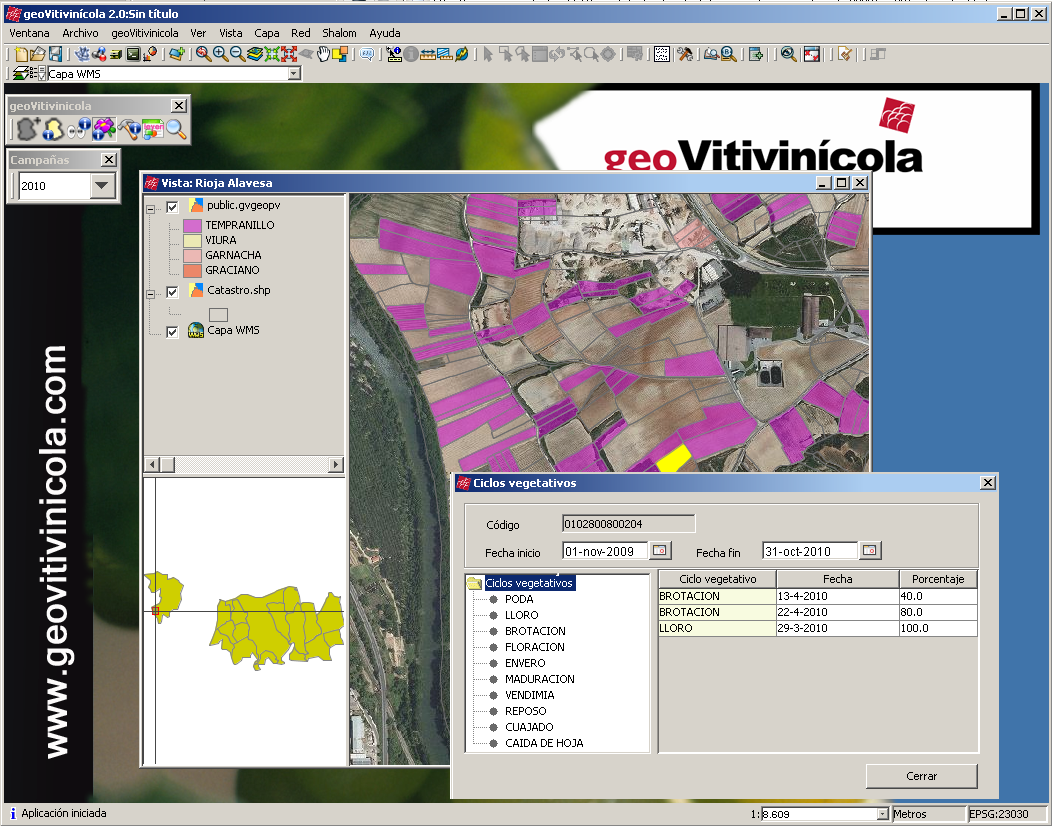Click the add-polygon icon in geoVitivinicola palette

28,128
